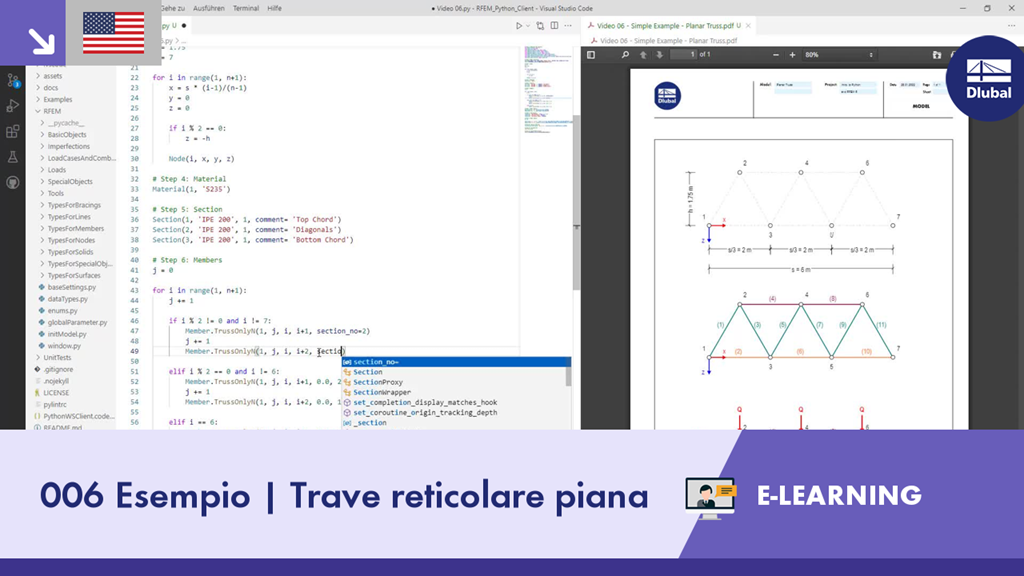Screen dimensions: 1024x576
Task: Expand the UnitTests folder
Action: [57, 357]
